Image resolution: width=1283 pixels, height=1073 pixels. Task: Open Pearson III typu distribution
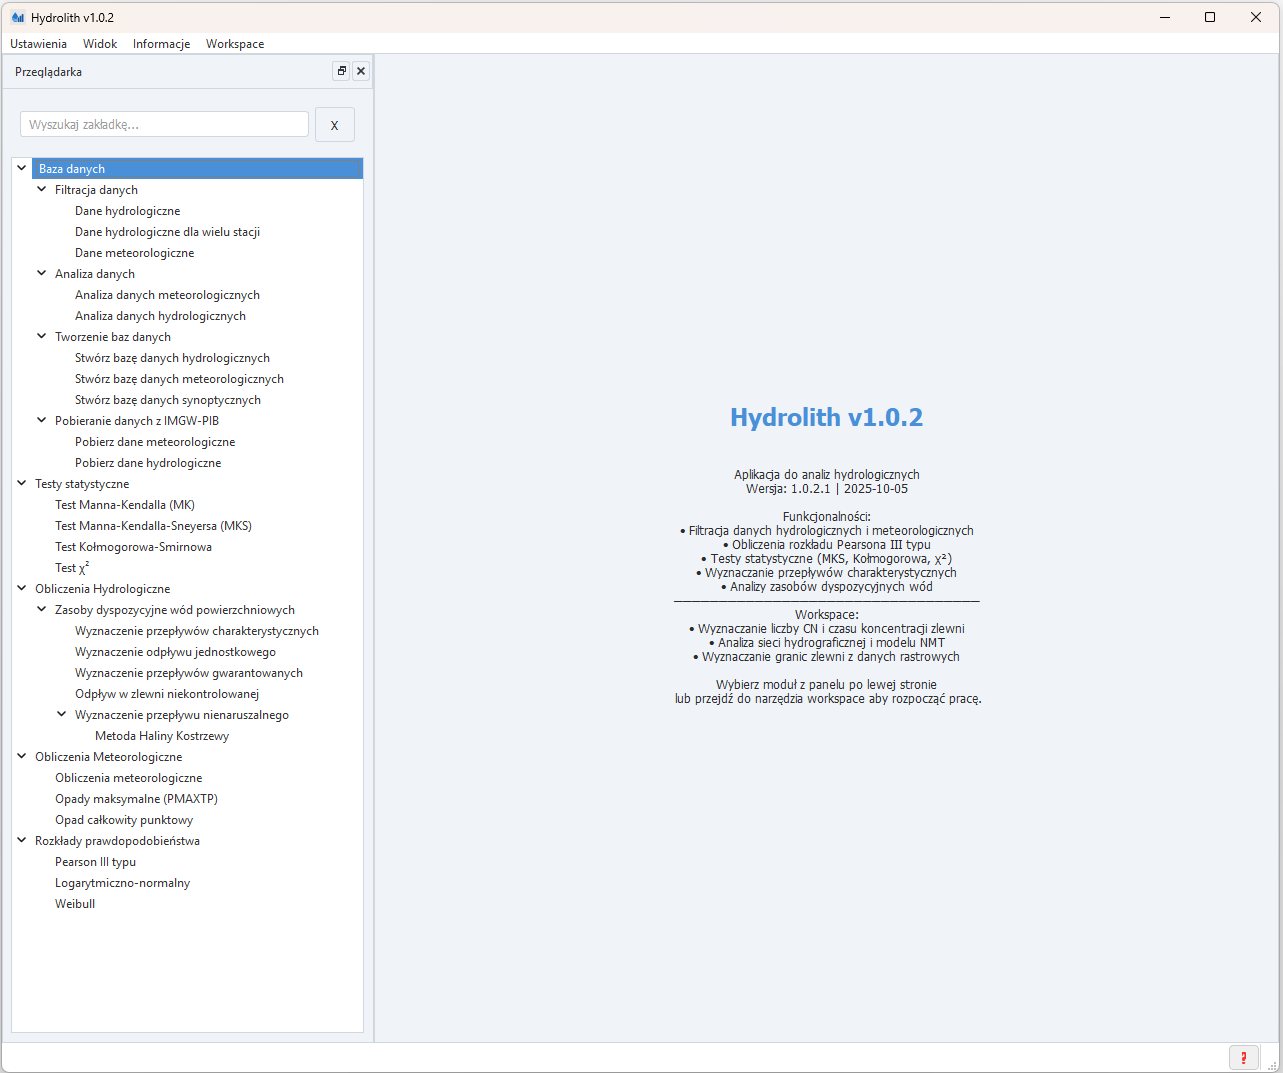coord(95,862)
